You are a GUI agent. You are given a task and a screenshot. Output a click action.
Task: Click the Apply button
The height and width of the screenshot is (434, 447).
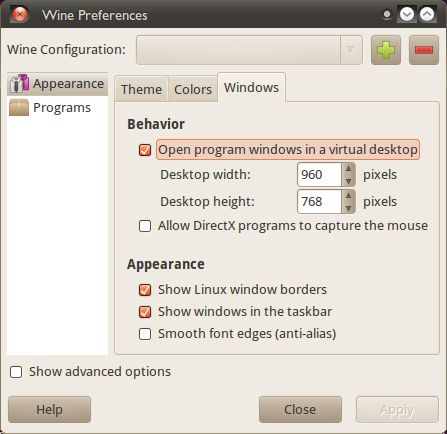(x=397, y=409)
